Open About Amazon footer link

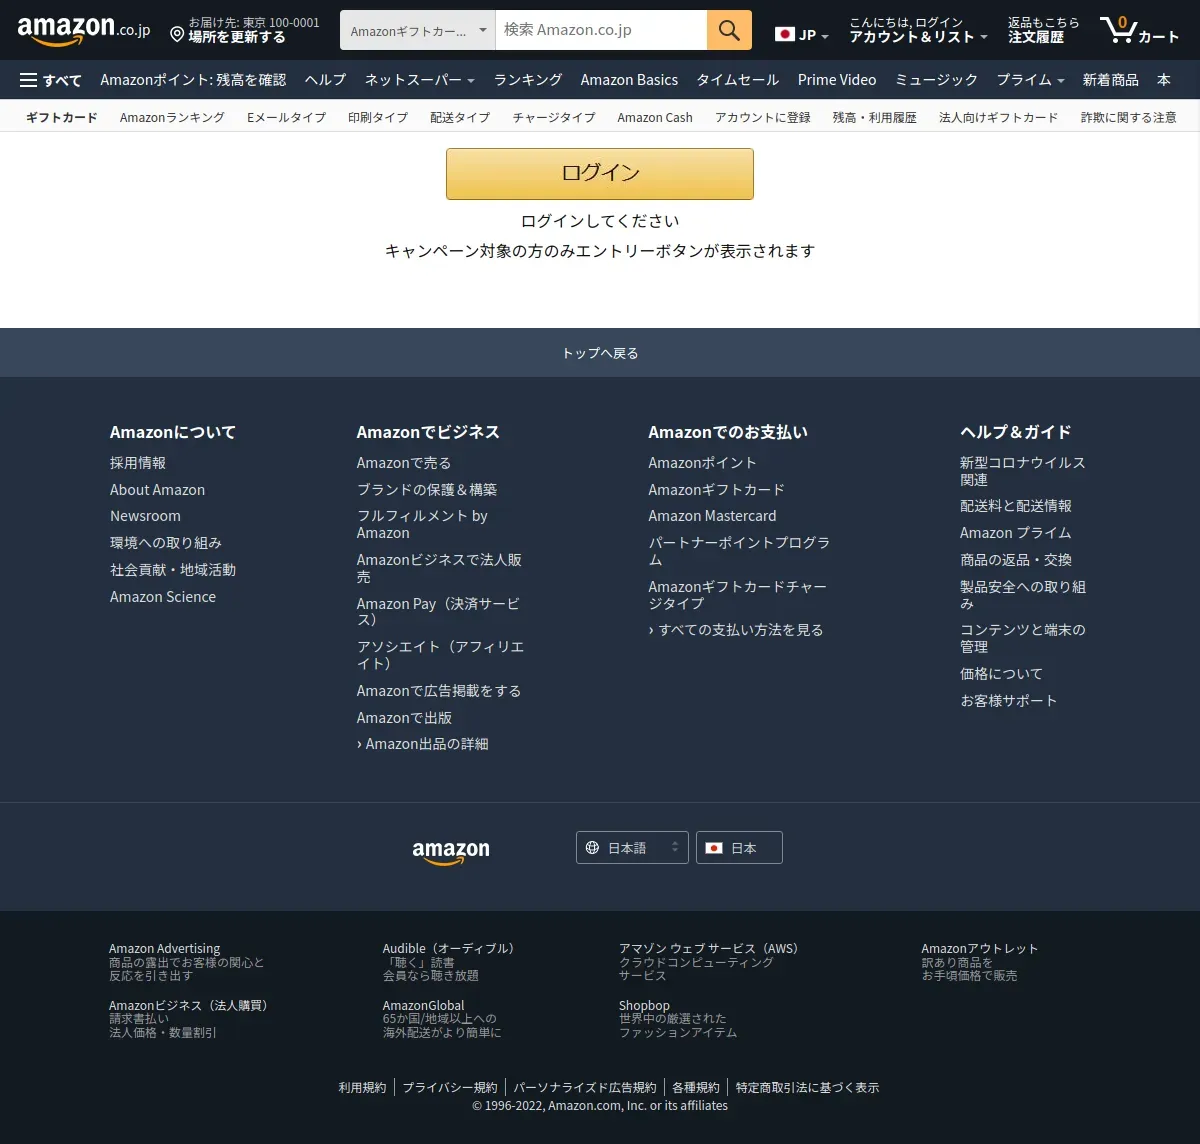(157, 490)
